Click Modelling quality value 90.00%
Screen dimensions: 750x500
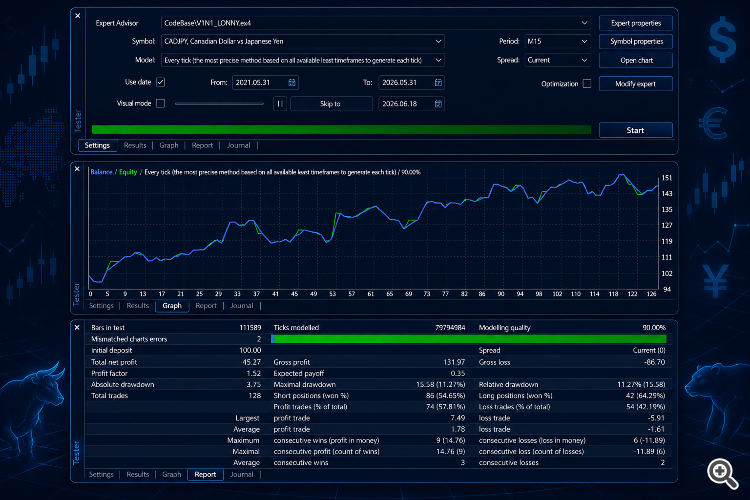click(x=654, y=328)
